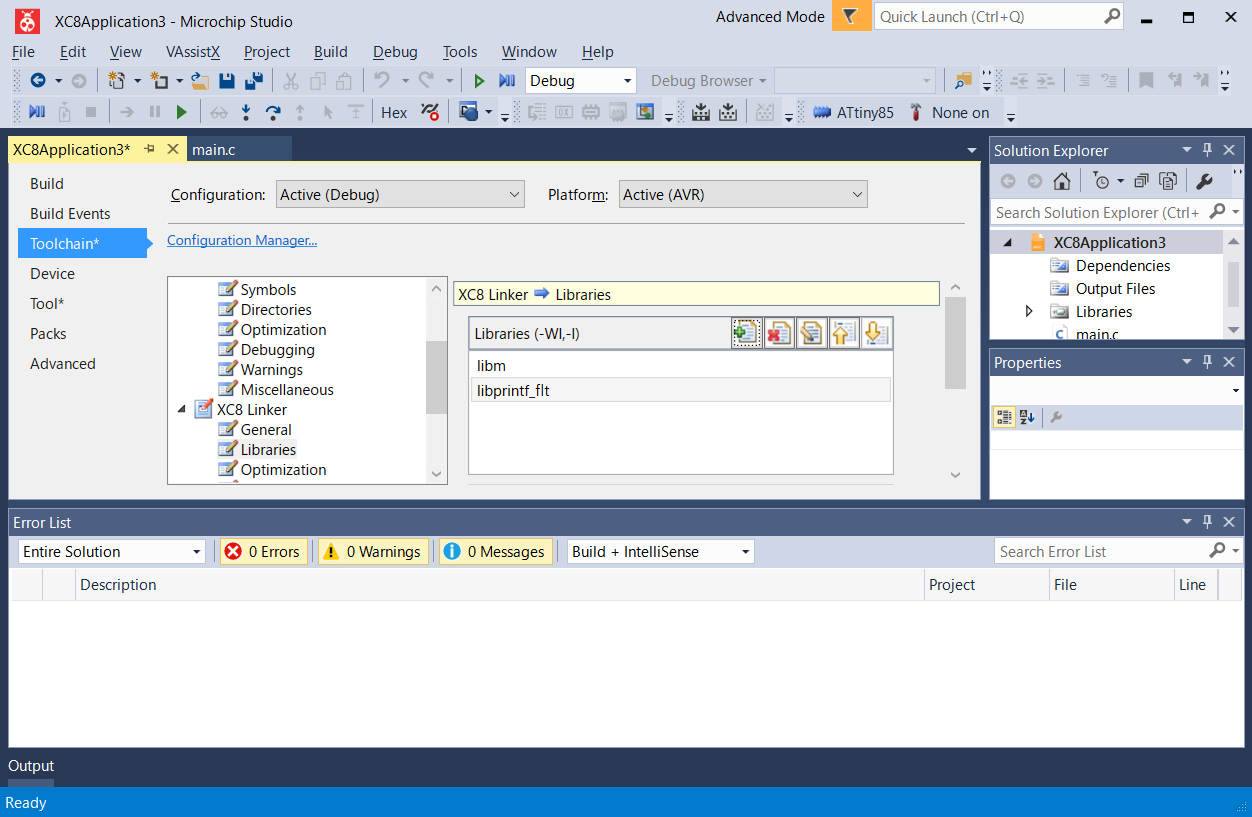
Task: Select libprintf_flt library entry
Action: tap(680, 390)
